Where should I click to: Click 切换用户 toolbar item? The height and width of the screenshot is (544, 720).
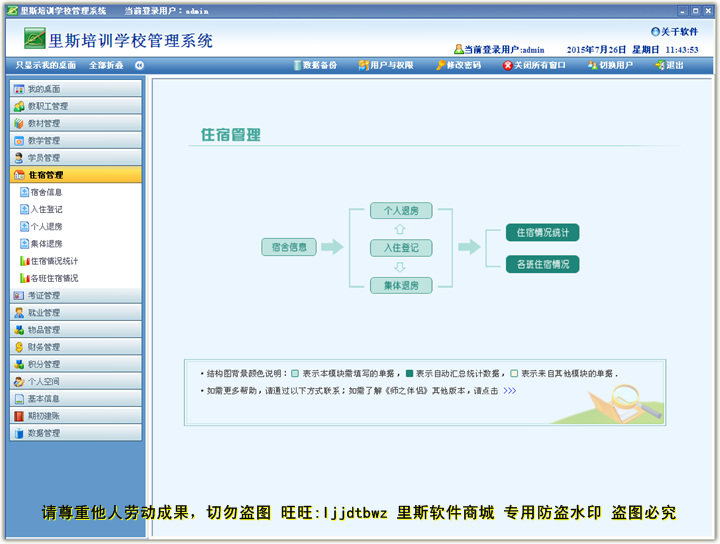[x=610, y=65]
